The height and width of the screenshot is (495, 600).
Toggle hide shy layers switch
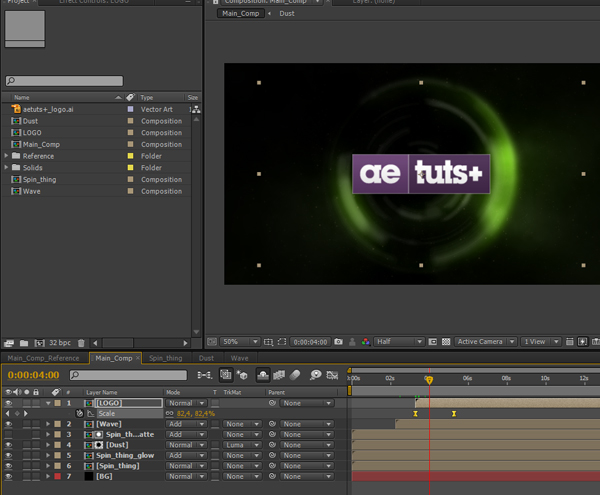pyautogui.click(x=262, y=375)
